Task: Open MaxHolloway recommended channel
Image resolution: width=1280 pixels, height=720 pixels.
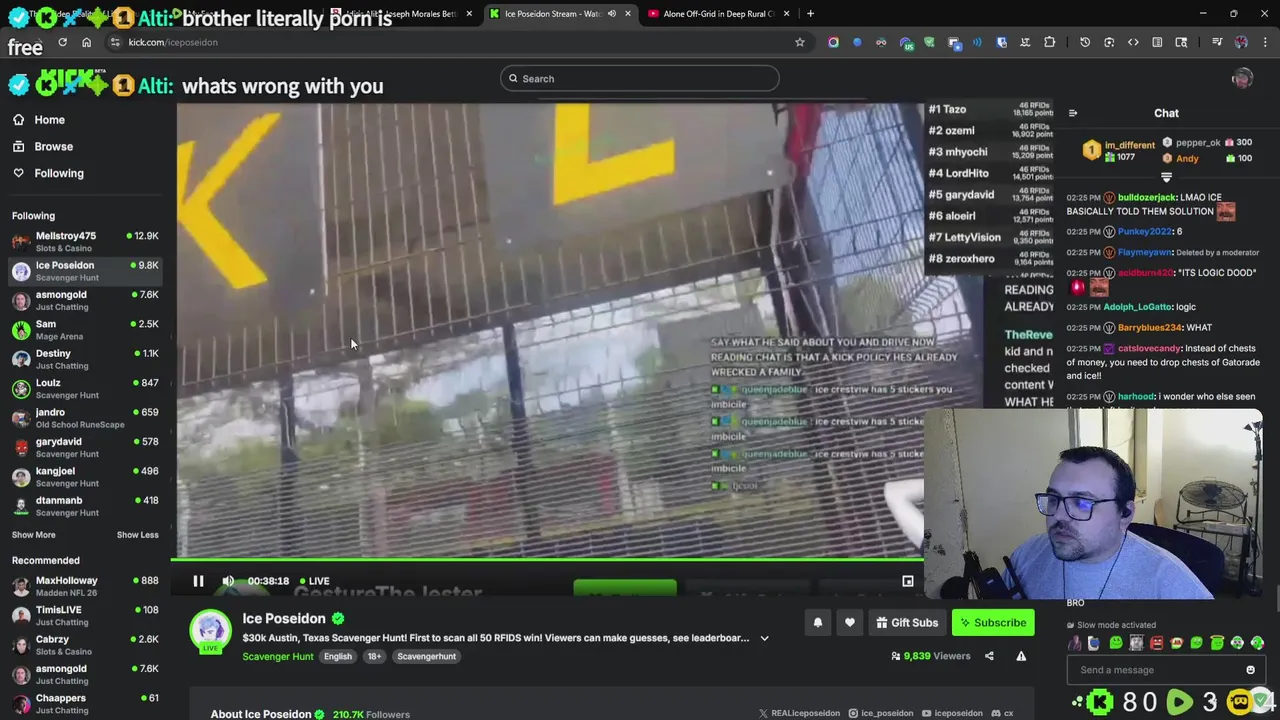Action: pos(85,586)
